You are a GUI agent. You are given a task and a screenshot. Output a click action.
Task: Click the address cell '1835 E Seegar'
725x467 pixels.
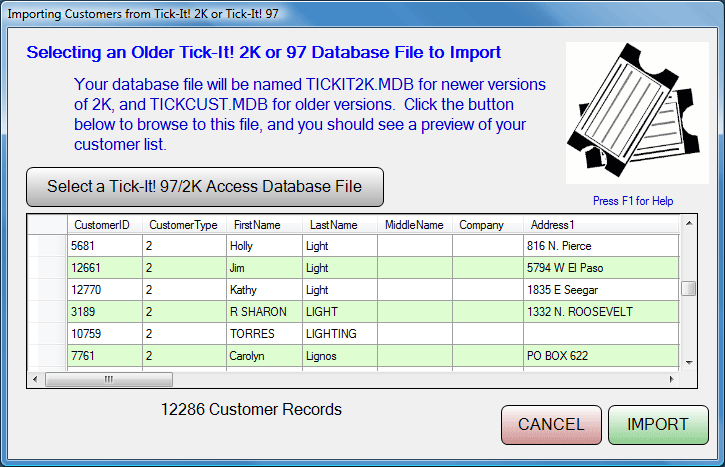(601, 290)
